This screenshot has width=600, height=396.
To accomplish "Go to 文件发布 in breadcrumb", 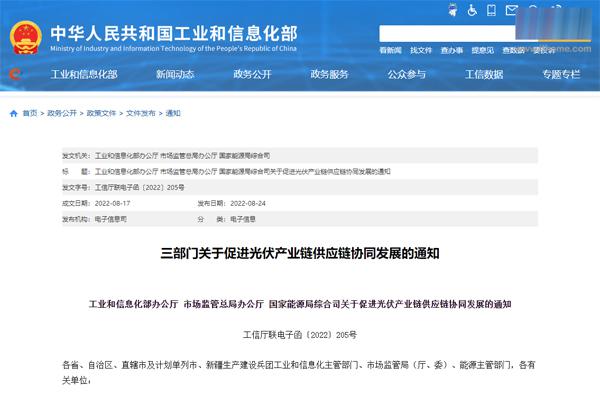I will (141, 113).
